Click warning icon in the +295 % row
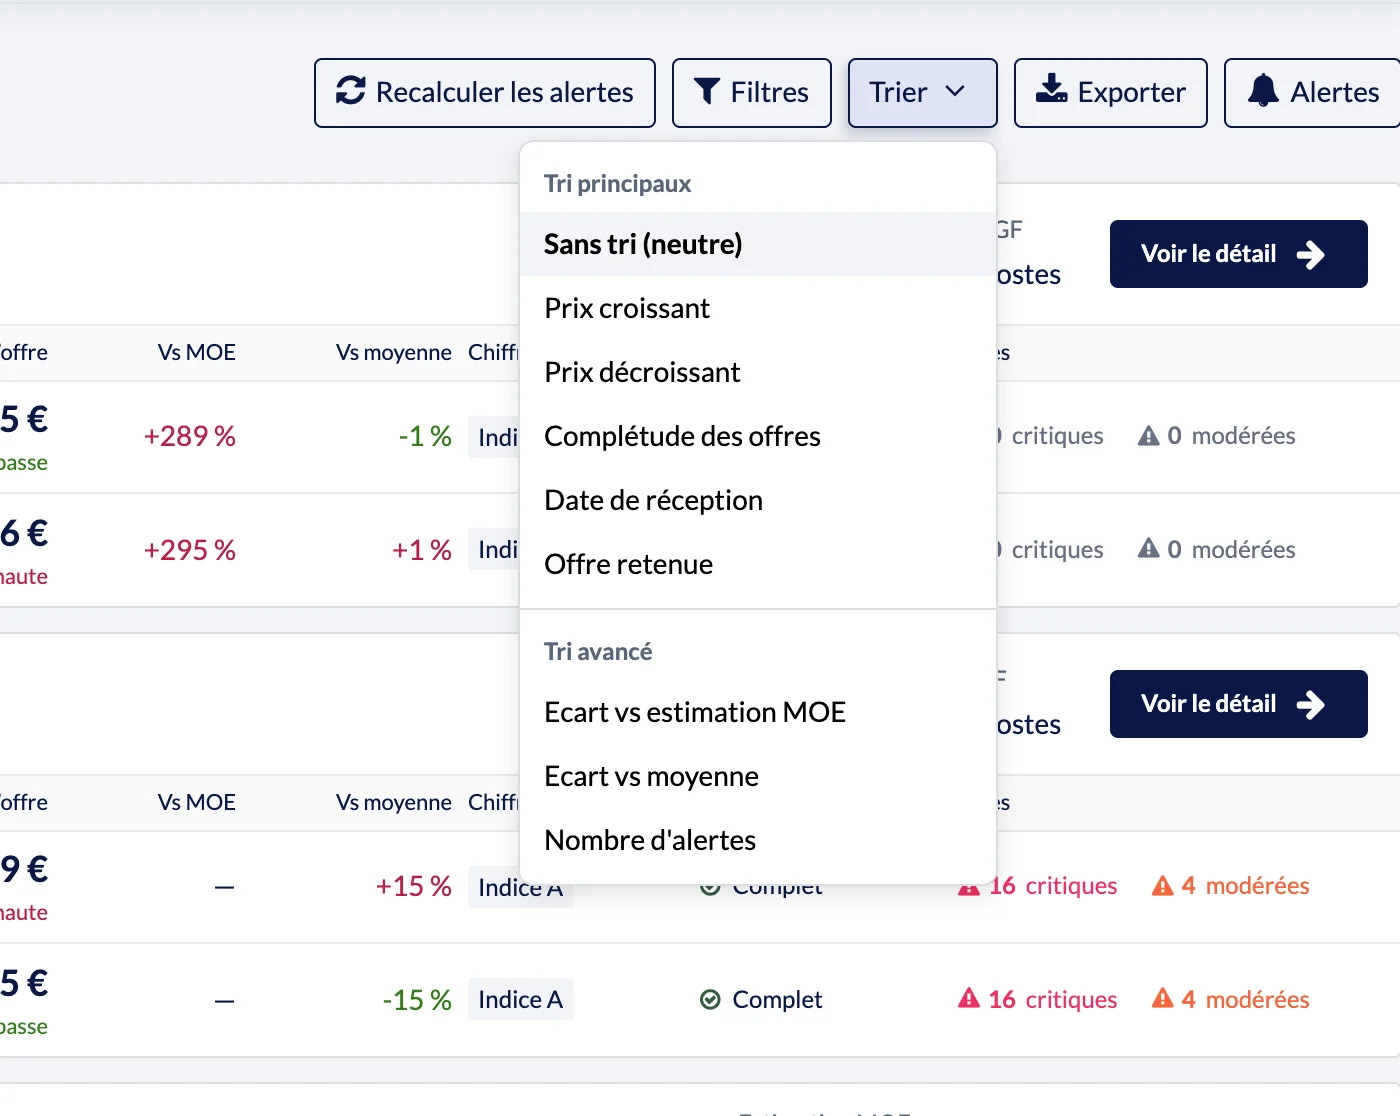Screen dimensions: 1400x1116 [x=1149, y=549]
